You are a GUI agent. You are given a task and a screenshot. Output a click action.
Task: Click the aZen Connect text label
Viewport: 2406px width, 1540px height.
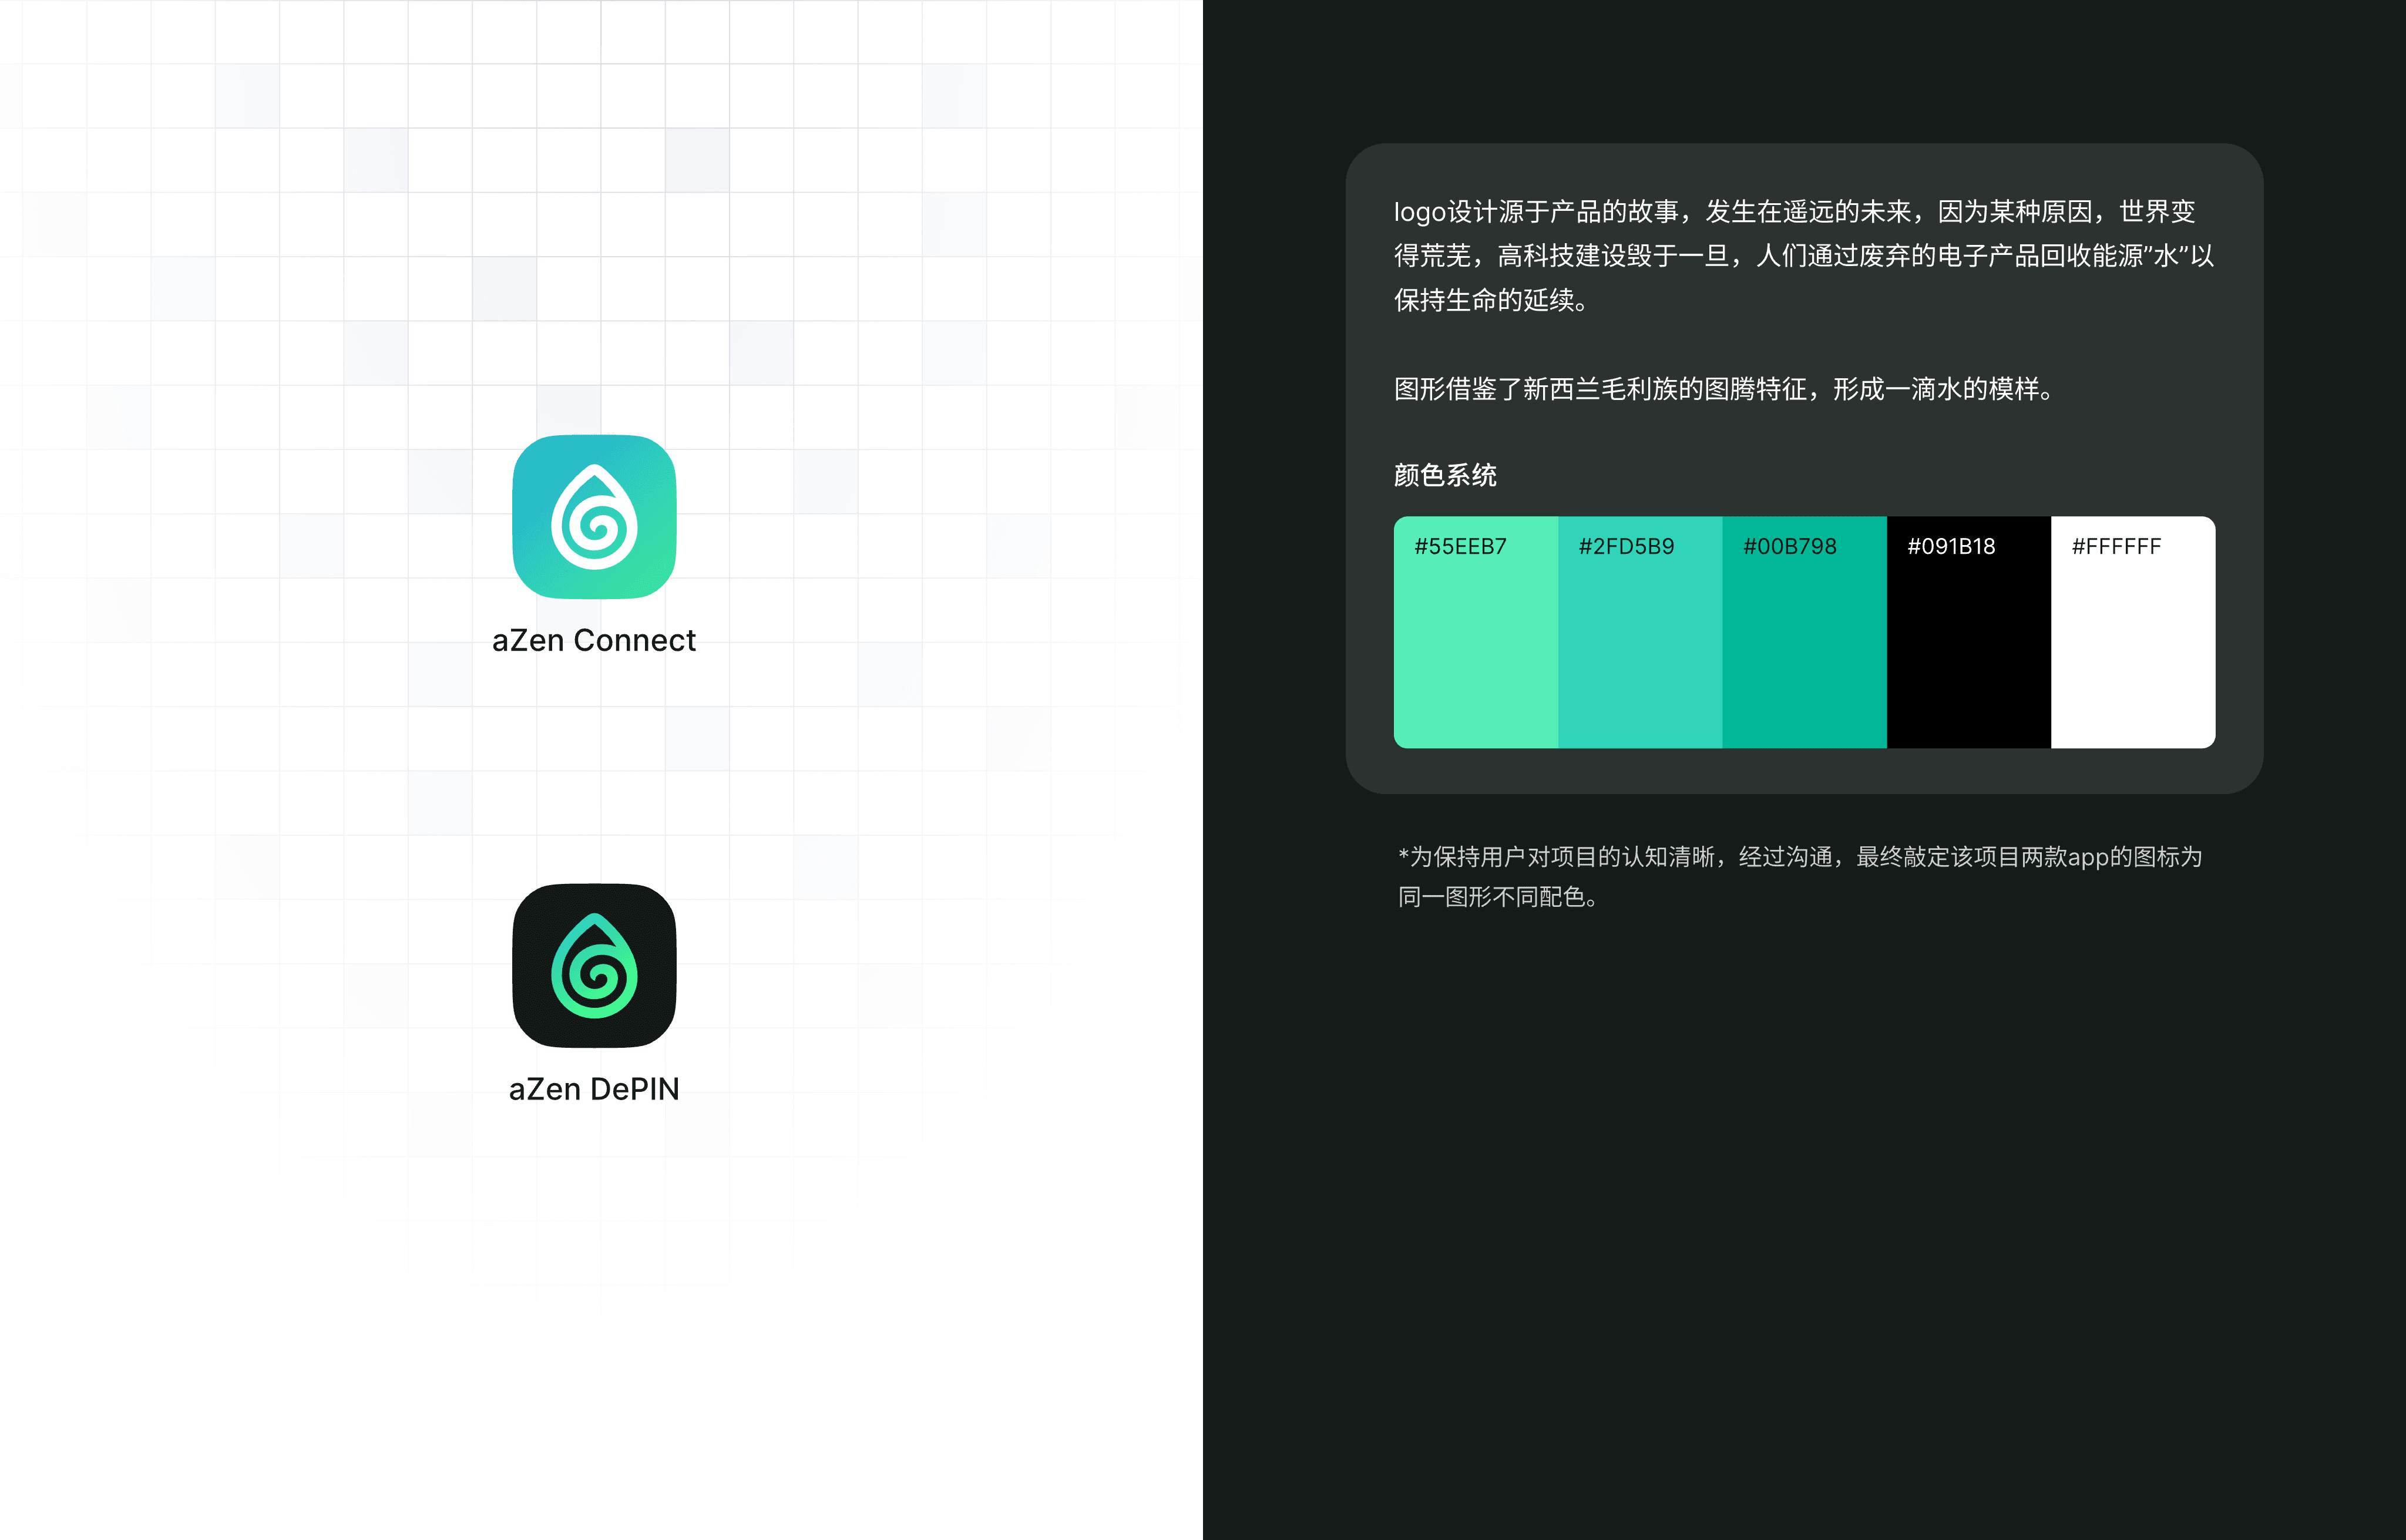593,640
